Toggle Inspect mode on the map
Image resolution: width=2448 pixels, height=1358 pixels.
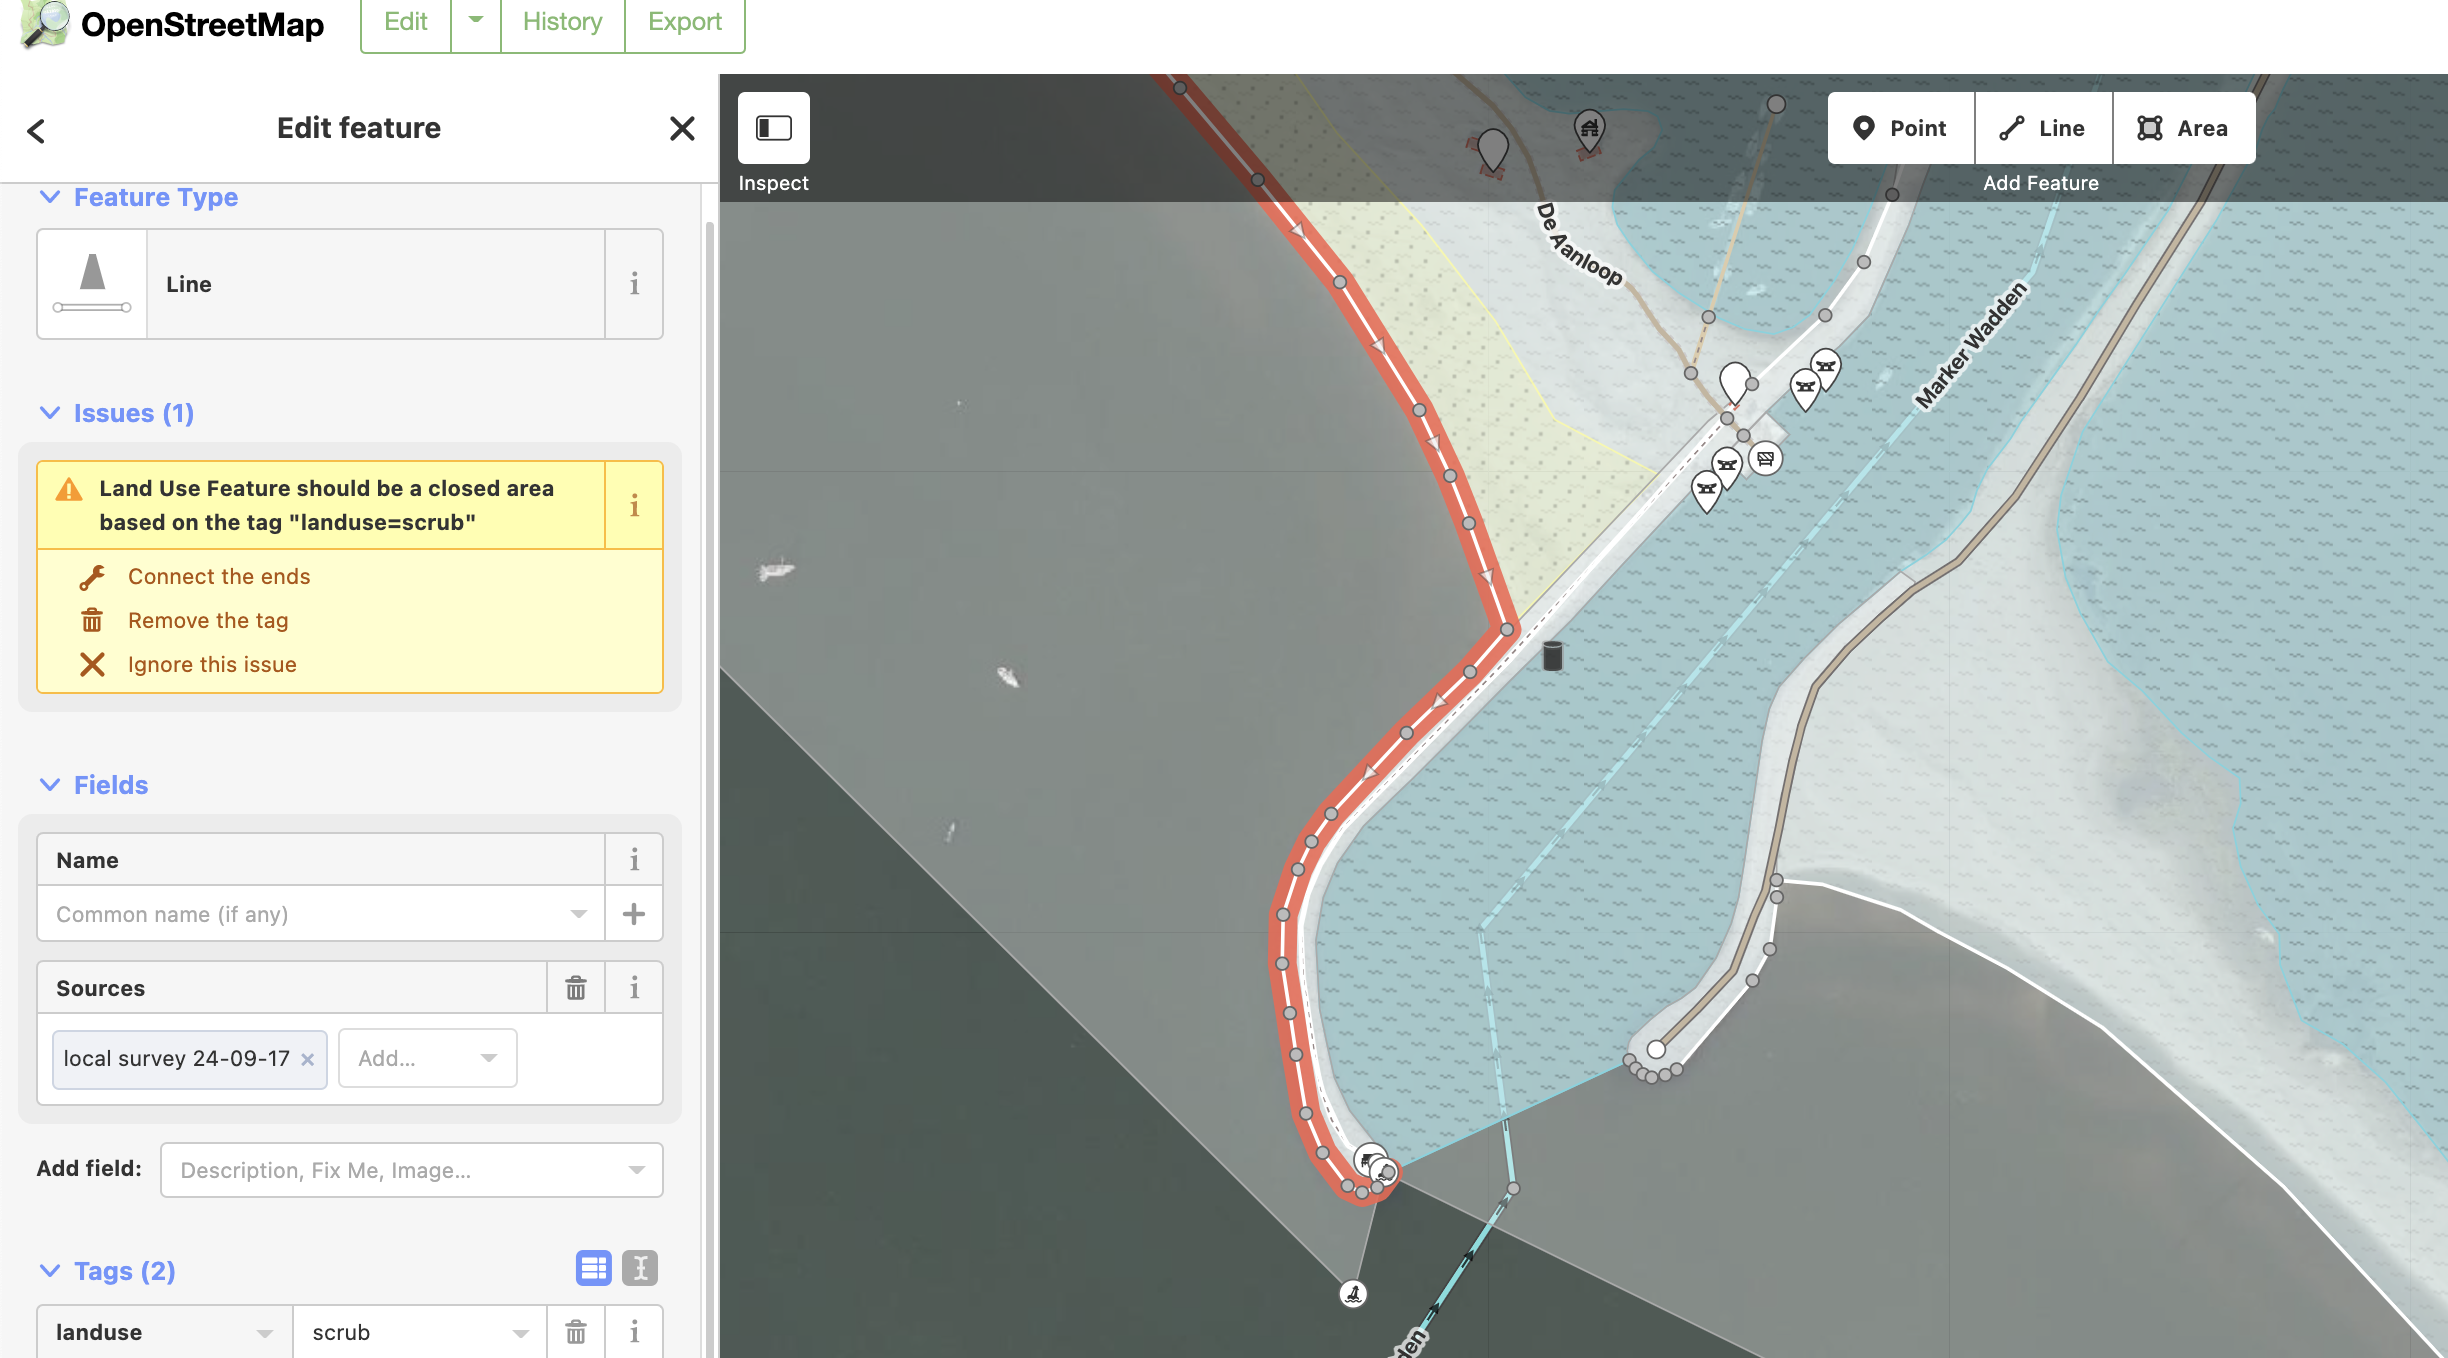[772, 128]
